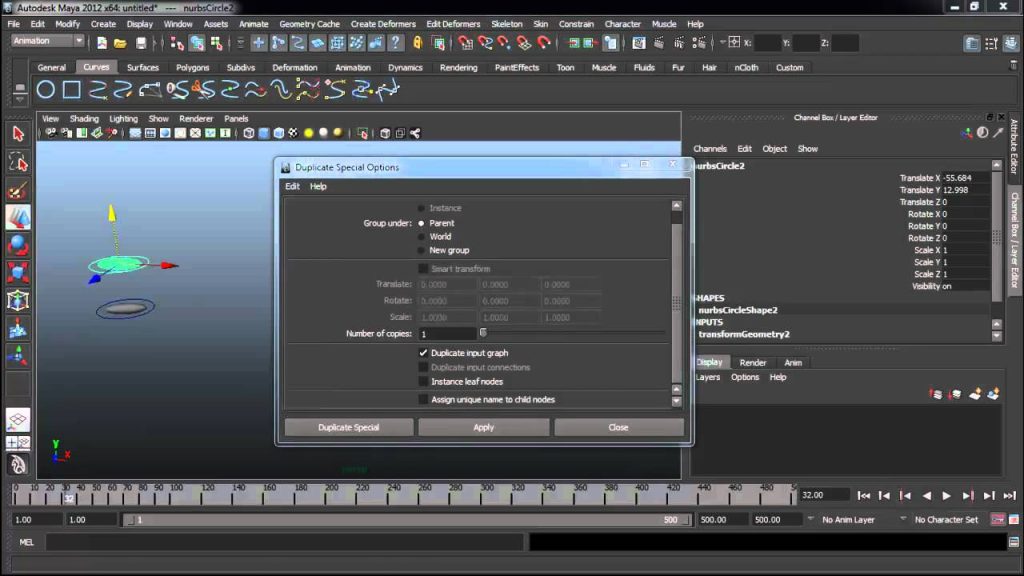Enable Assign unique name to child nodes
The width and height of the screenshot is (1024, 576).
423,400
